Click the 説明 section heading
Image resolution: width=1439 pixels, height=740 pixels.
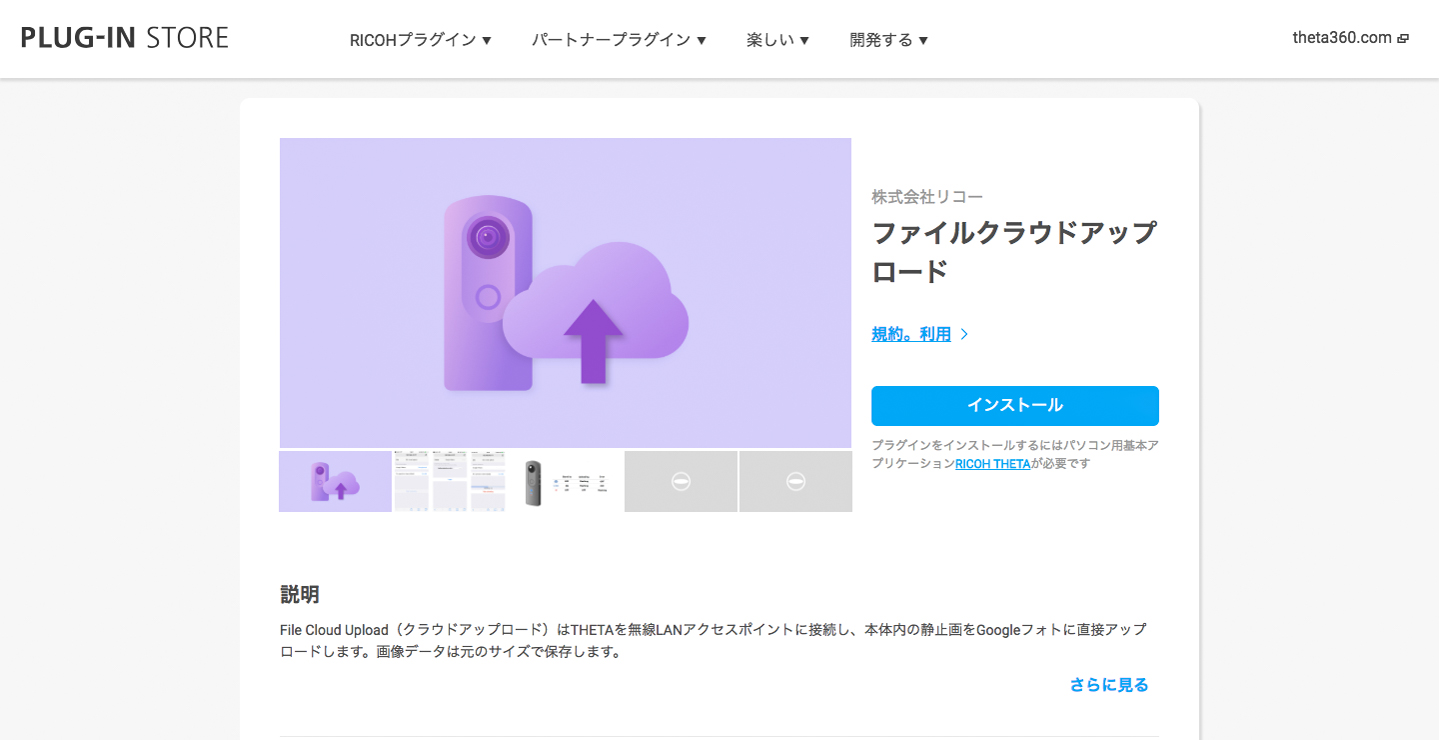pos(300,595)
